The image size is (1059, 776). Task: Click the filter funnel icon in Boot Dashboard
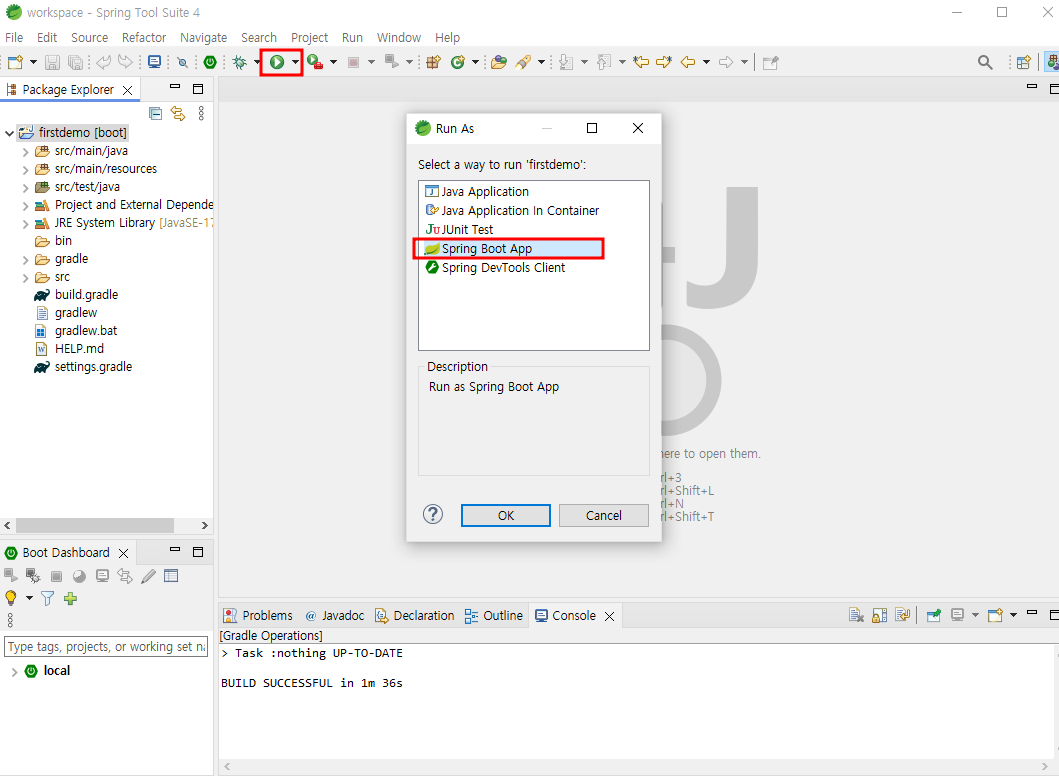click(47, 598)
